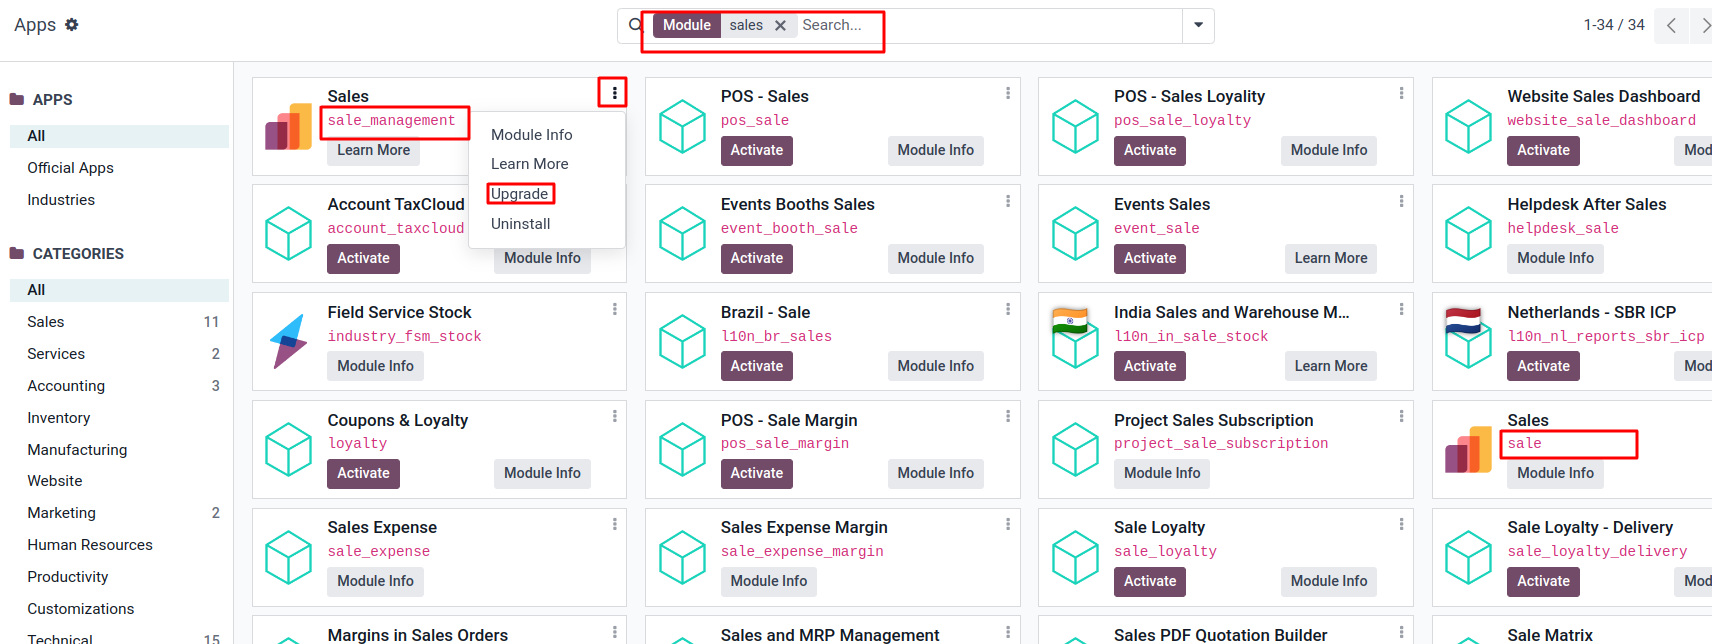1712x644 pixels.
Task: Open Module Info for Project Sales Subscription
Action: (x=1162, y=473)
